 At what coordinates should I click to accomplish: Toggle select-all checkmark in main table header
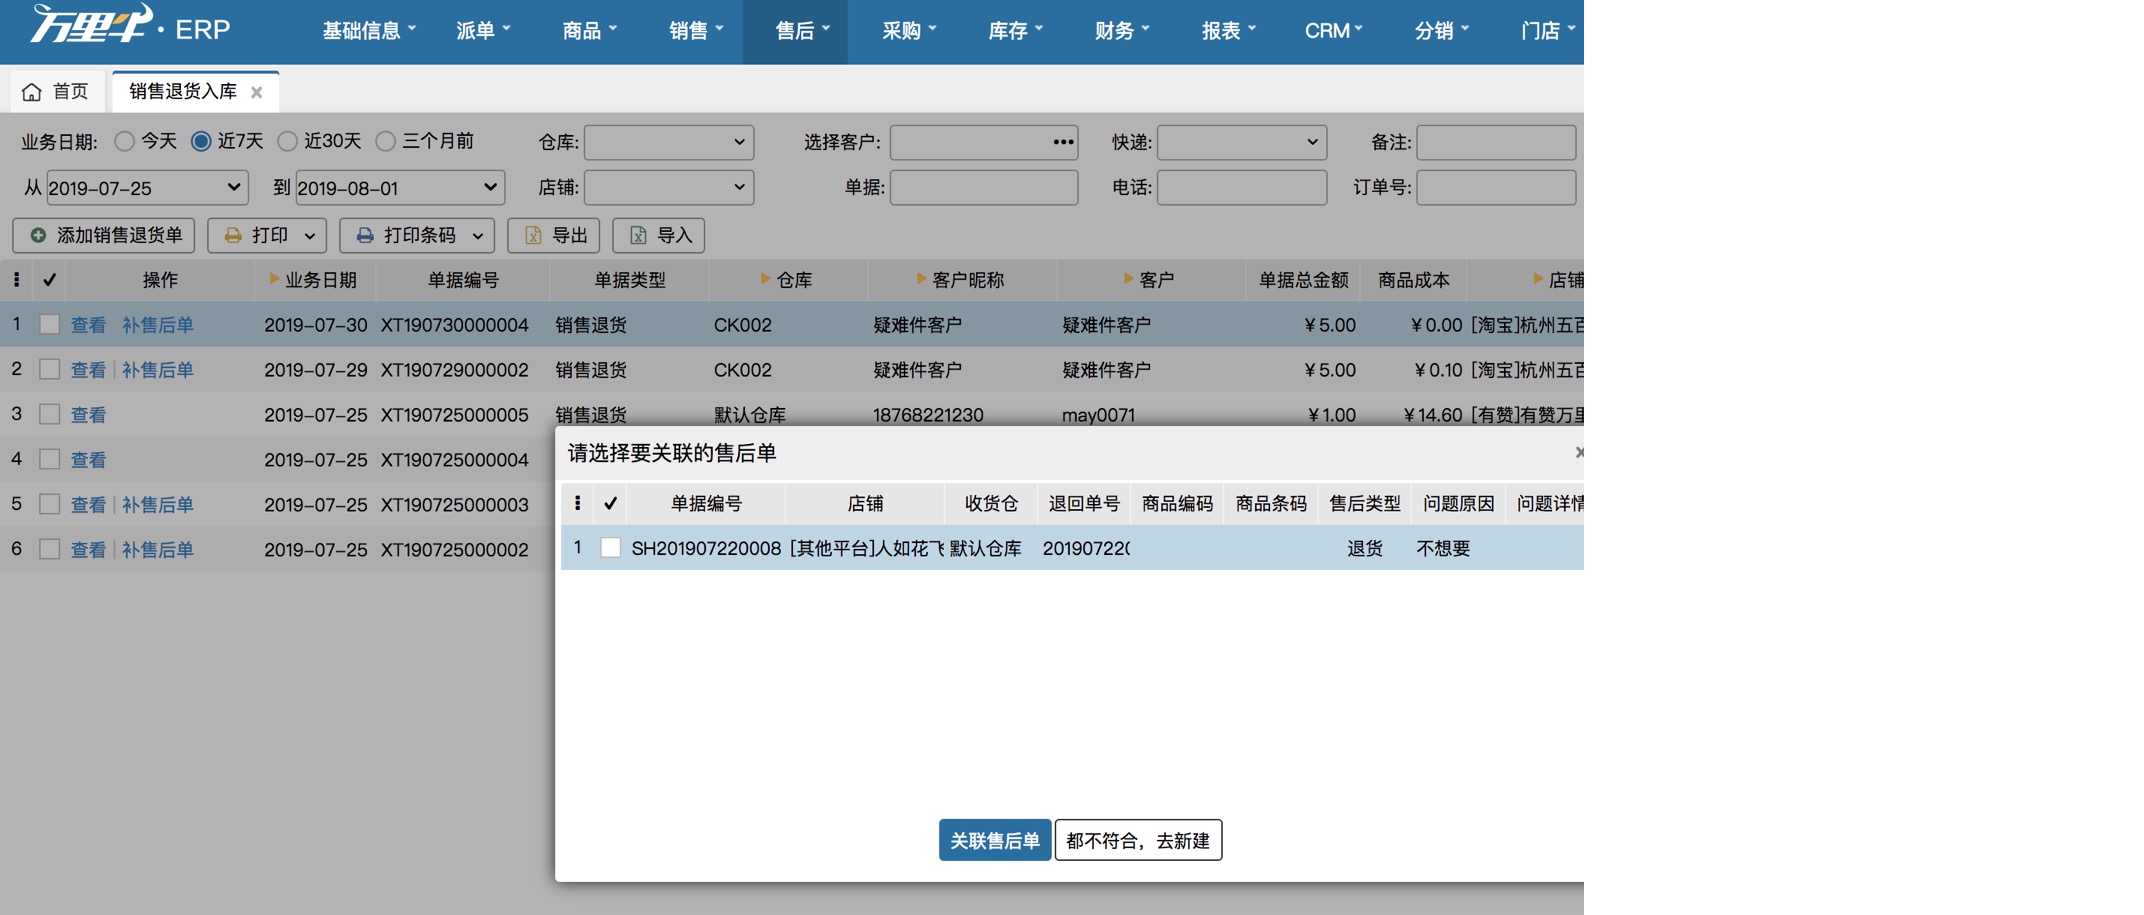[x=49, y=280]
